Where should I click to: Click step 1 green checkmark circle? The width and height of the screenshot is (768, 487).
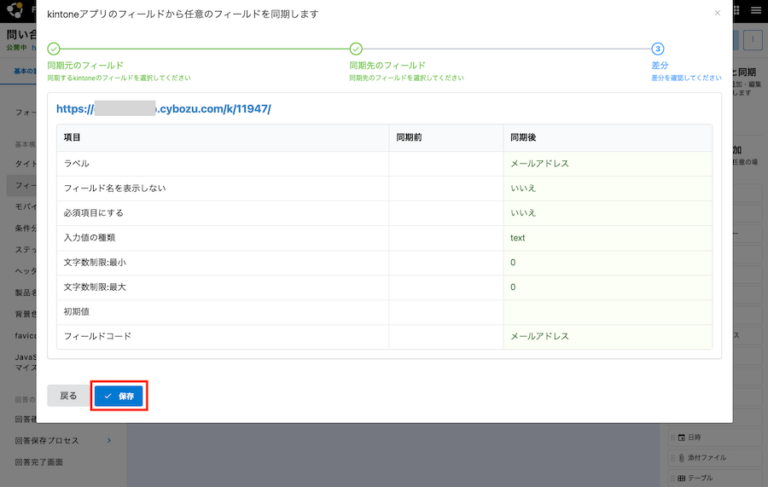coord(54,48)
